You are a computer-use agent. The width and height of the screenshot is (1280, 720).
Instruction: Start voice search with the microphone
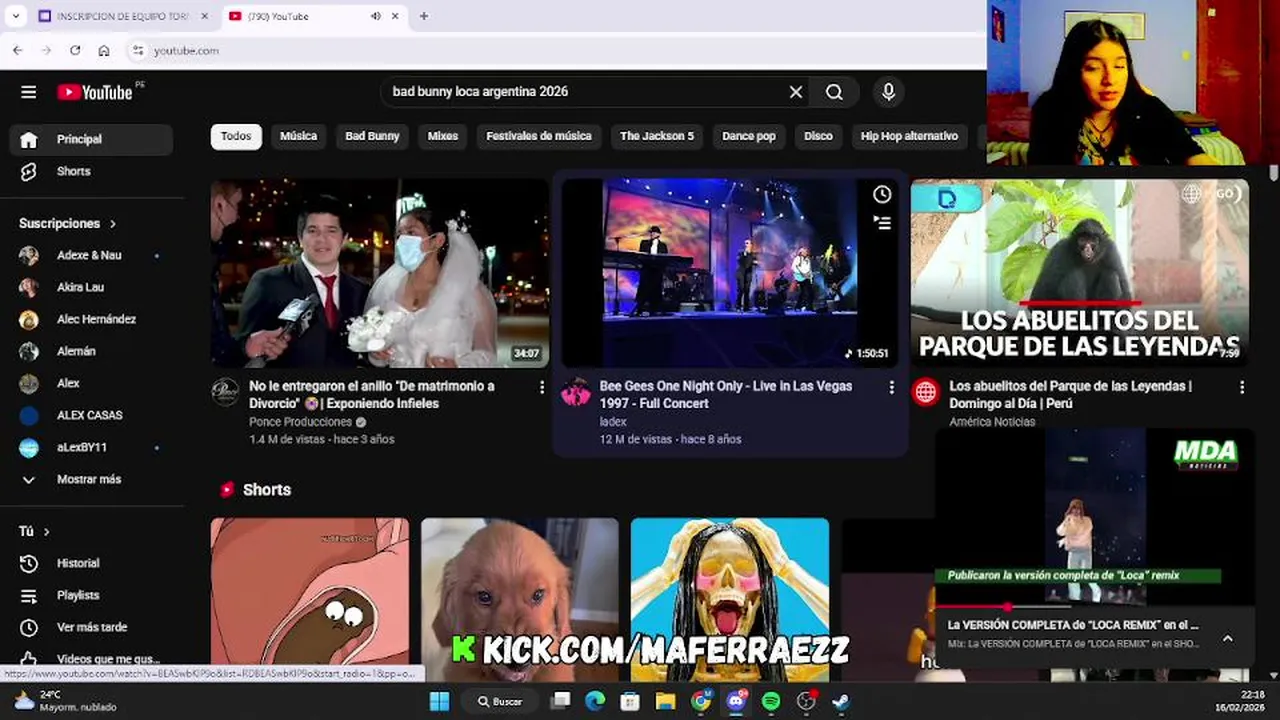coord(888,92)
